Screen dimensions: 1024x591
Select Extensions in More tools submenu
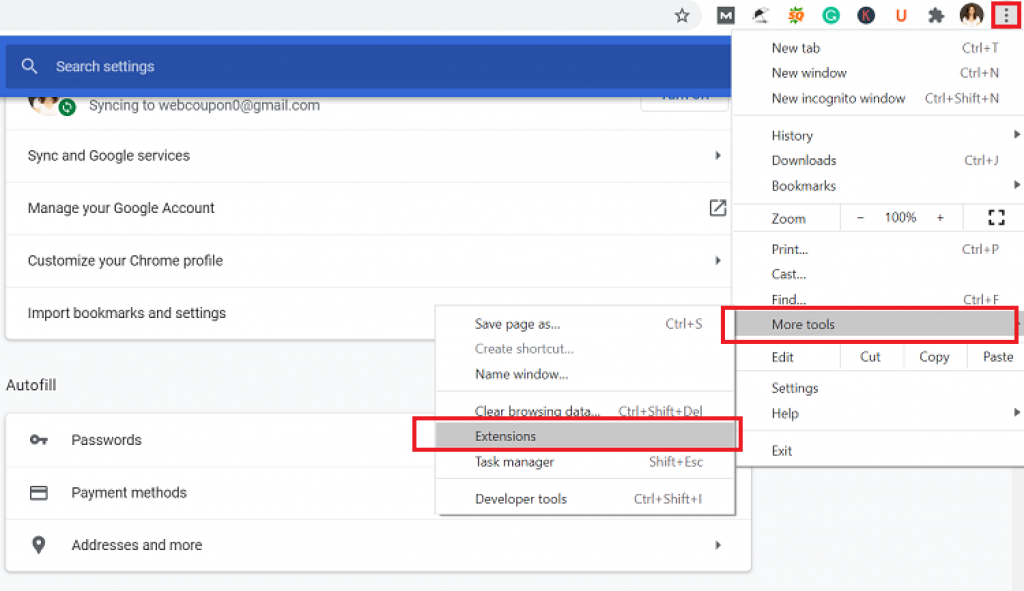pyautogui.click(x=506, y=436)
